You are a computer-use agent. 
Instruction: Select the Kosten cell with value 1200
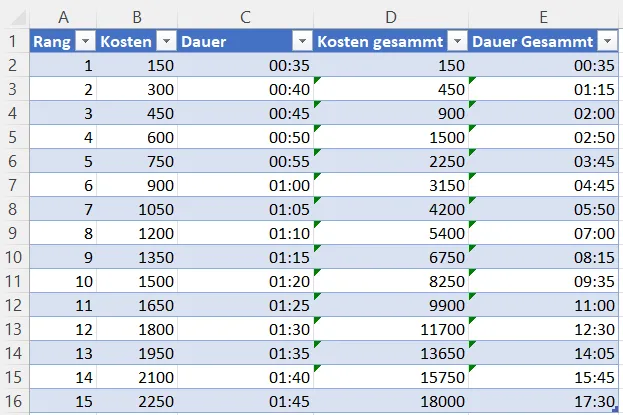coord(138,233)
